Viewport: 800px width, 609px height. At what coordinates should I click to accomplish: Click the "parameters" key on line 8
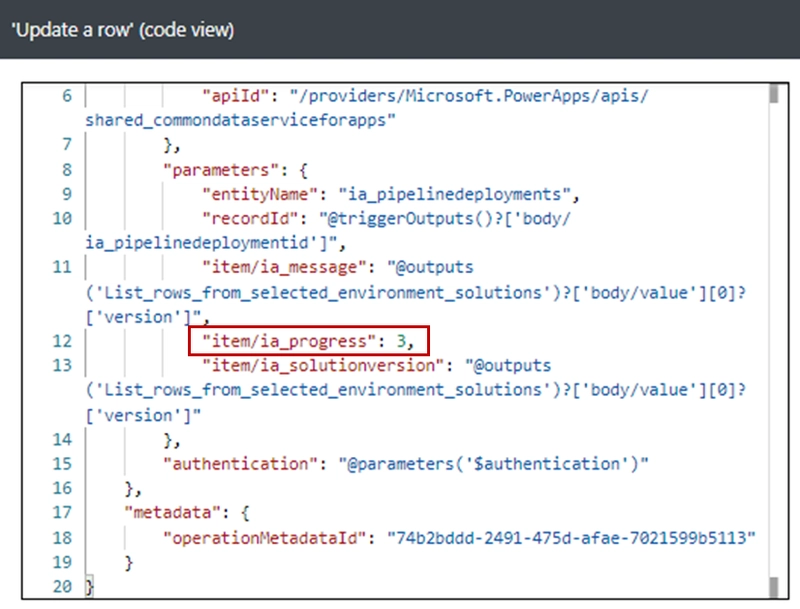coord(212,170)
